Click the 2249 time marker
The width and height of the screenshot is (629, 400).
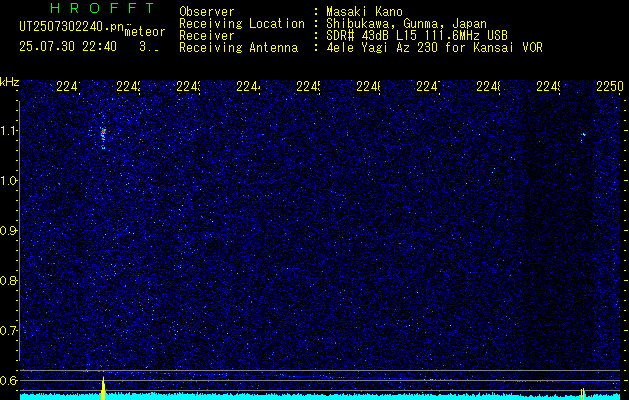point(549,86)
